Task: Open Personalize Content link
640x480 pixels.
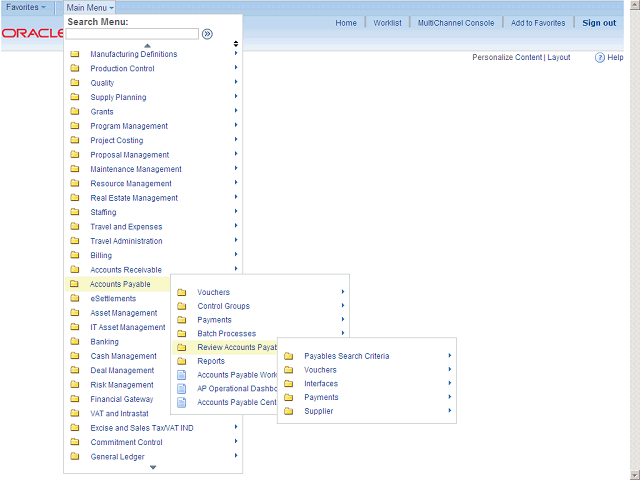Action: click(506, 58)
